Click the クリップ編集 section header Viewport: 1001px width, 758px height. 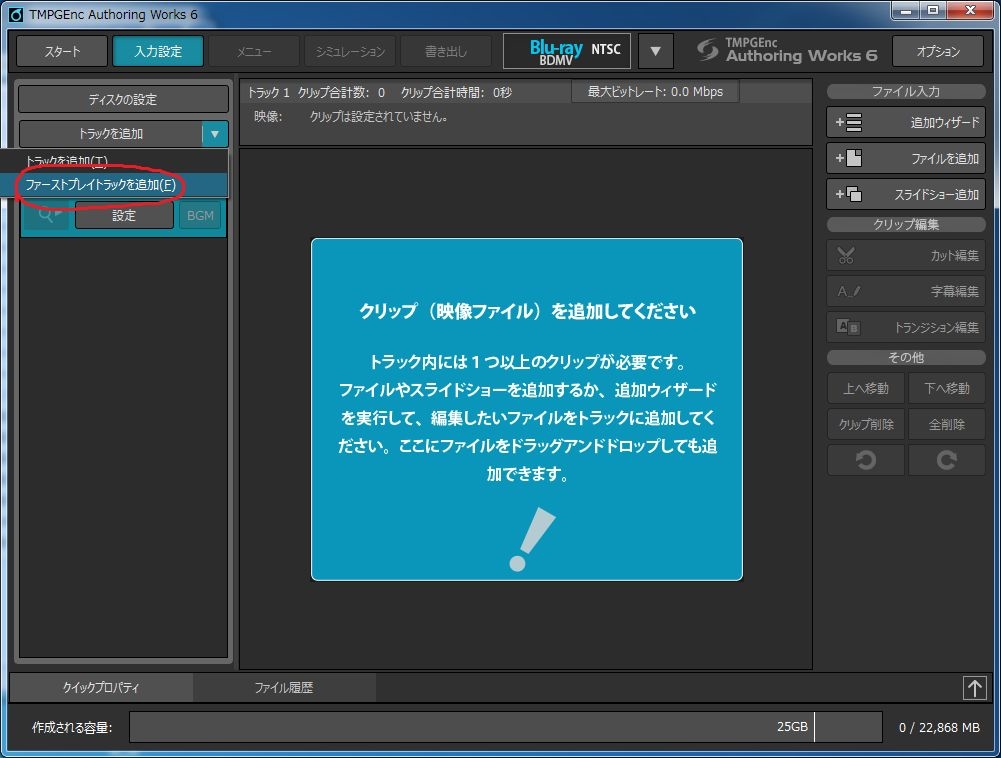906,225
